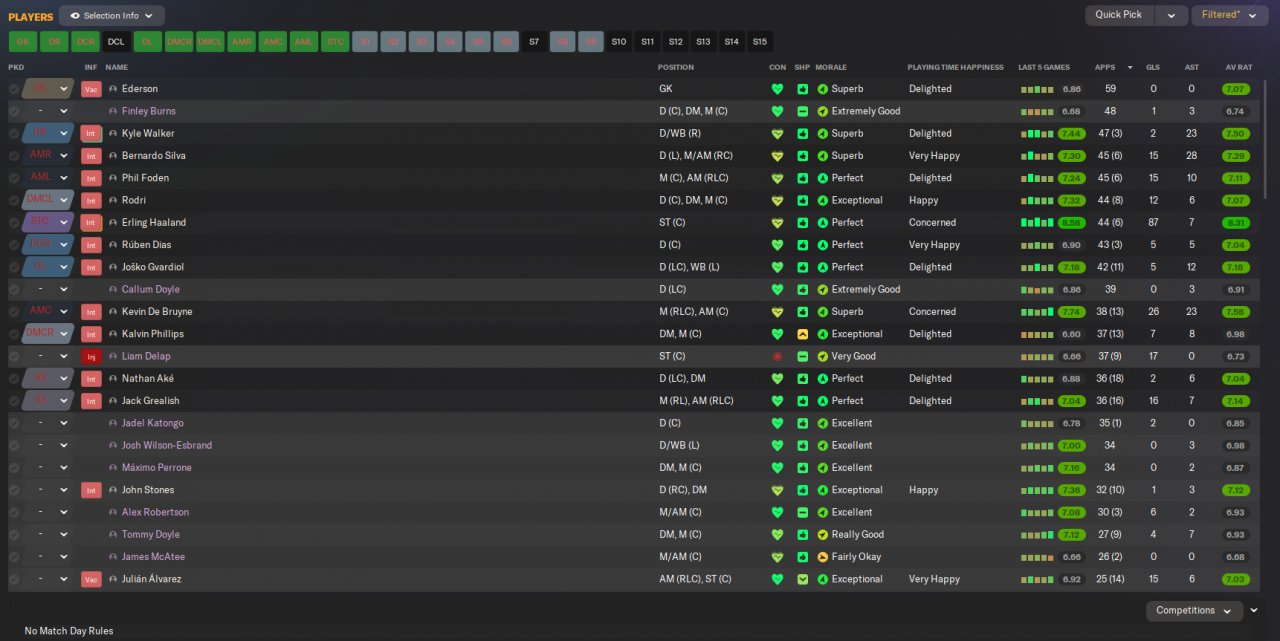Screen dimensions: 1280x641
Task: Select the DCL position slot tab
Action: pyautogui.click(x=116, y=42)
